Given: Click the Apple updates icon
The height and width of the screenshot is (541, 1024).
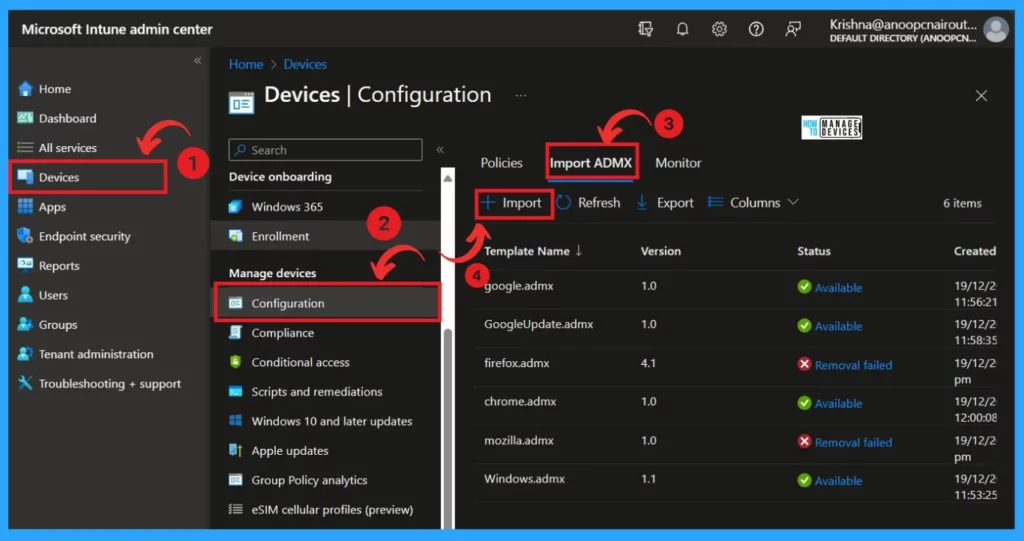Looking at the screenshot, I should pos(236,450).
